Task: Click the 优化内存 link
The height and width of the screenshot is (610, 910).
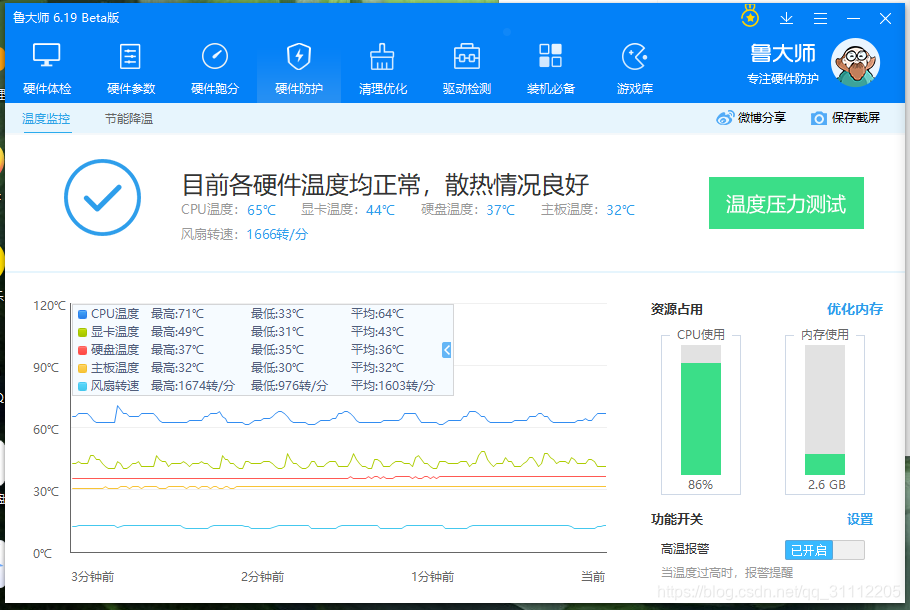Action: click(855, 309)
